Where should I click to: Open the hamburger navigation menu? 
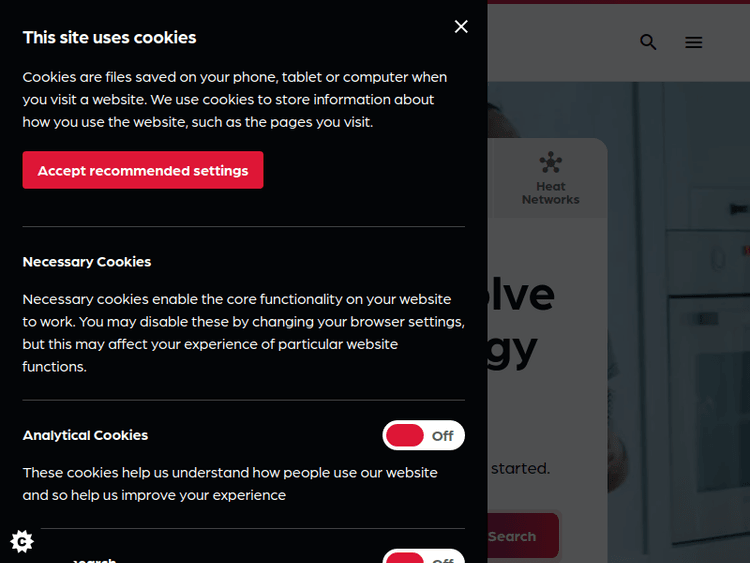(x=694, y=42)
